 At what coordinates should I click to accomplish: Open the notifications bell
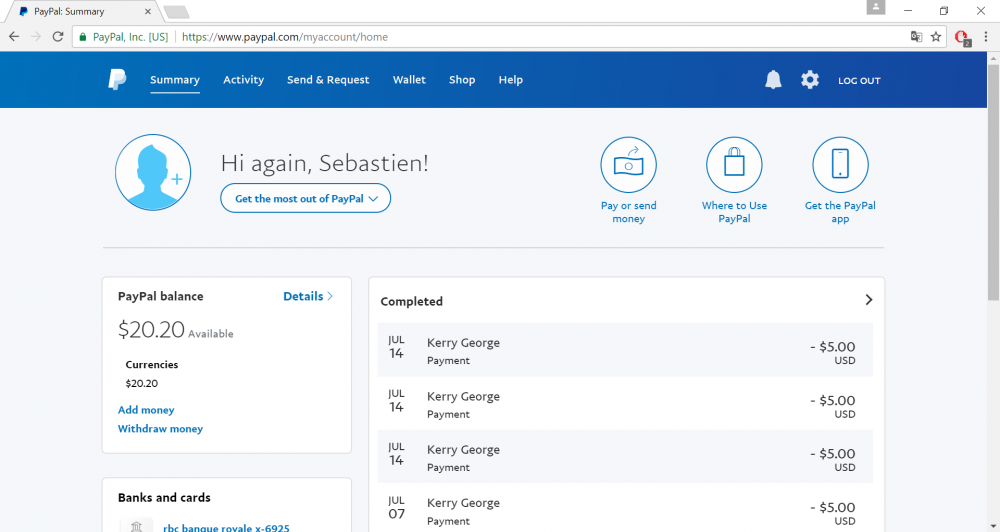tap(773, 80)
